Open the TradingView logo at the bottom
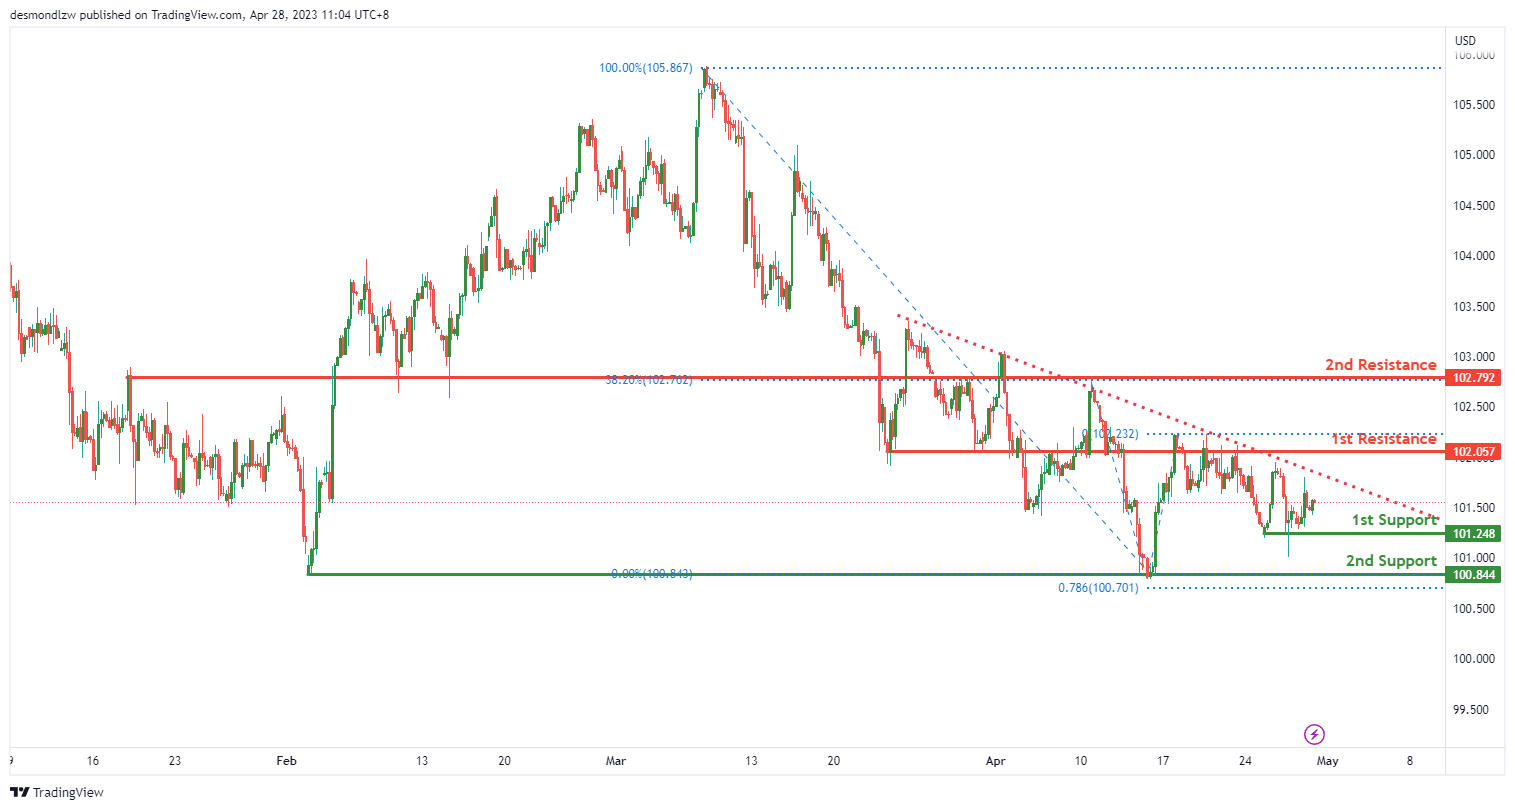1515x810 pixels. click(57, 792)
